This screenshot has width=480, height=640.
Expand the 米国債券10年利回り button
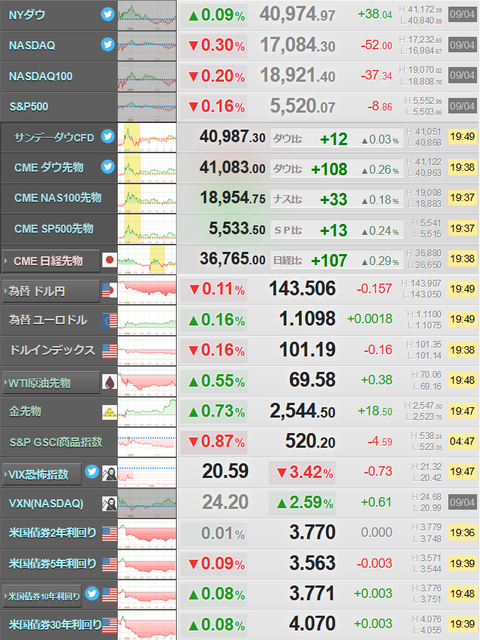pos(42,596)
